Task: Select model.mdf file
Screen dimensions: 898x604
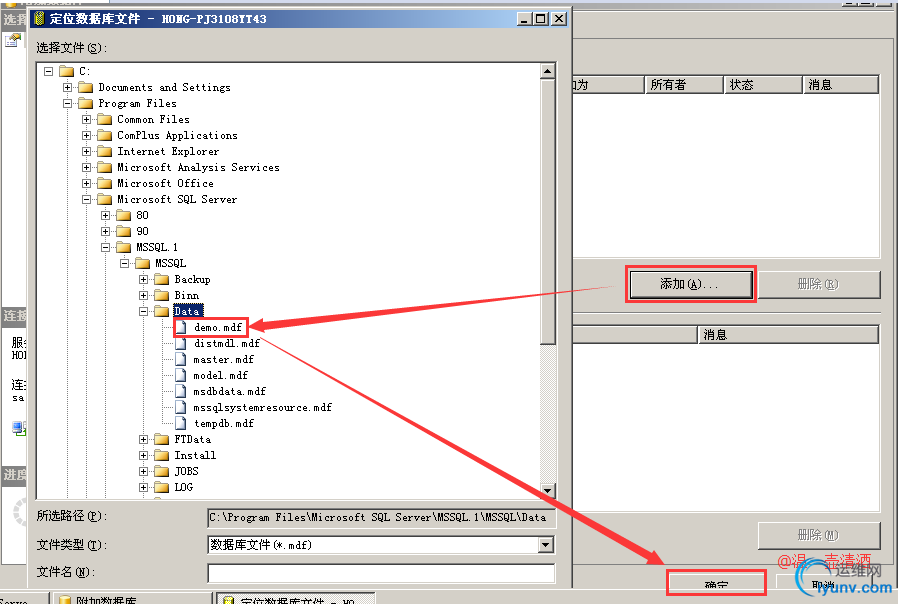Action: tap(220, 376)
